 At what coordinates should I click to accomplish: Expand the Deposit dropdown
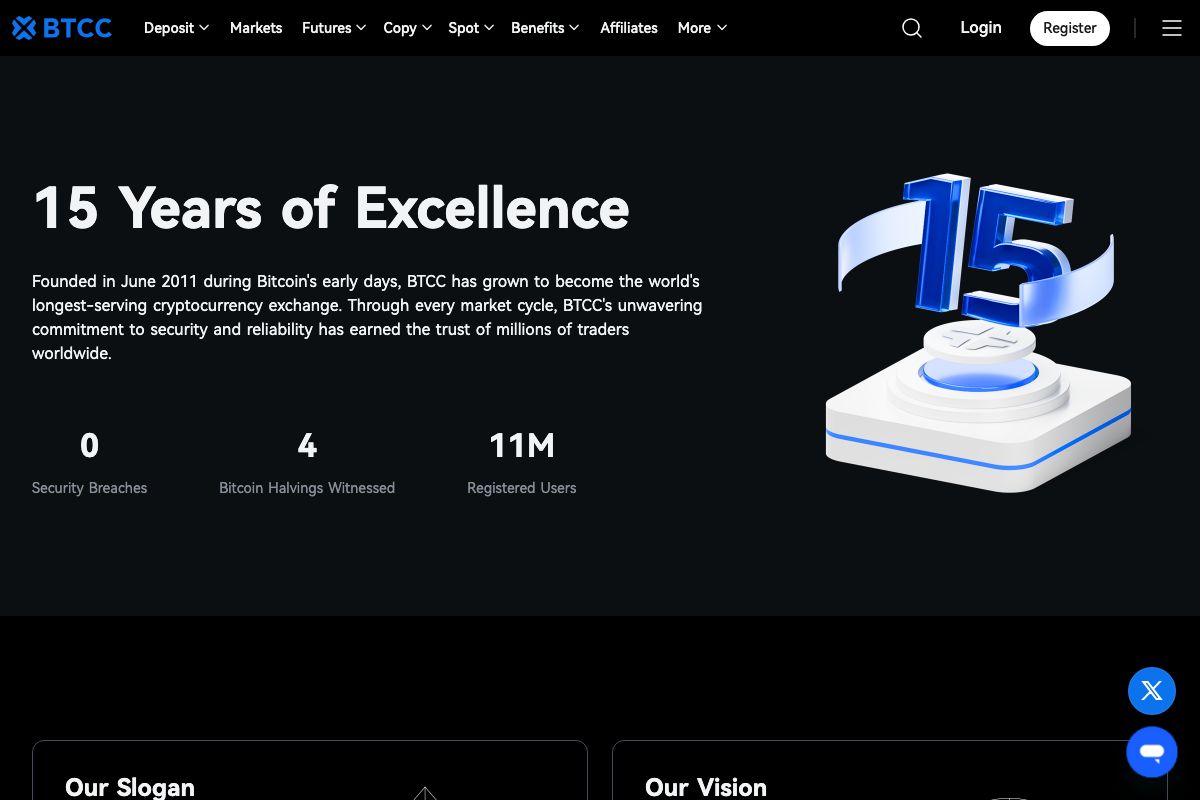click(x=176, y=28)
